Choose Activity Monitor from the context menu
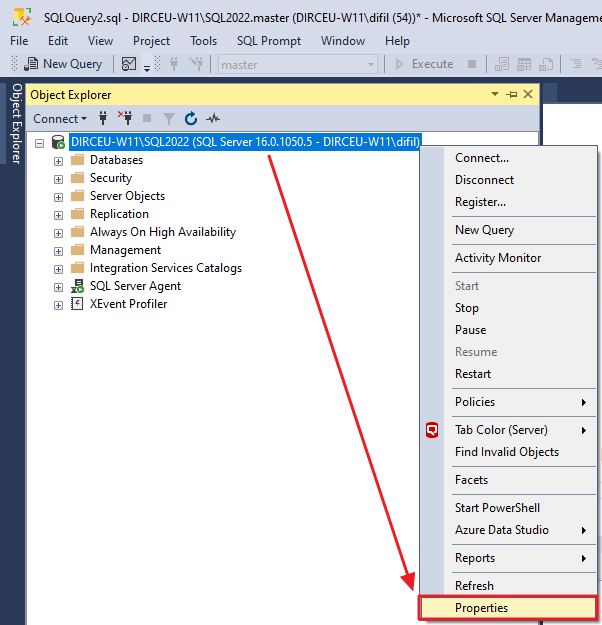602x625 pixels. pos(498,258)
